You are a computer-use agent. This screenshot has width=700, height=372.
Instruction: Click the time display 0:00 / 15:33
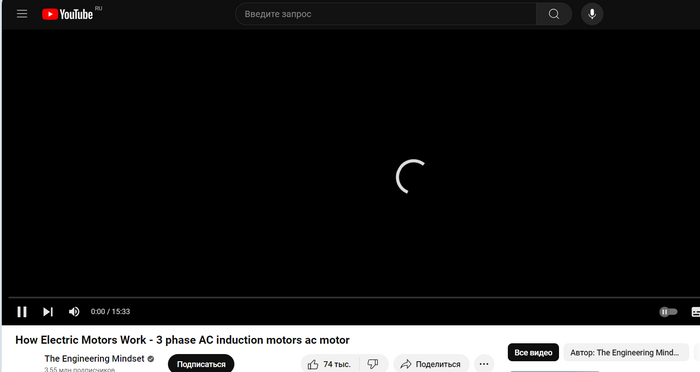[x=110, y=312]
